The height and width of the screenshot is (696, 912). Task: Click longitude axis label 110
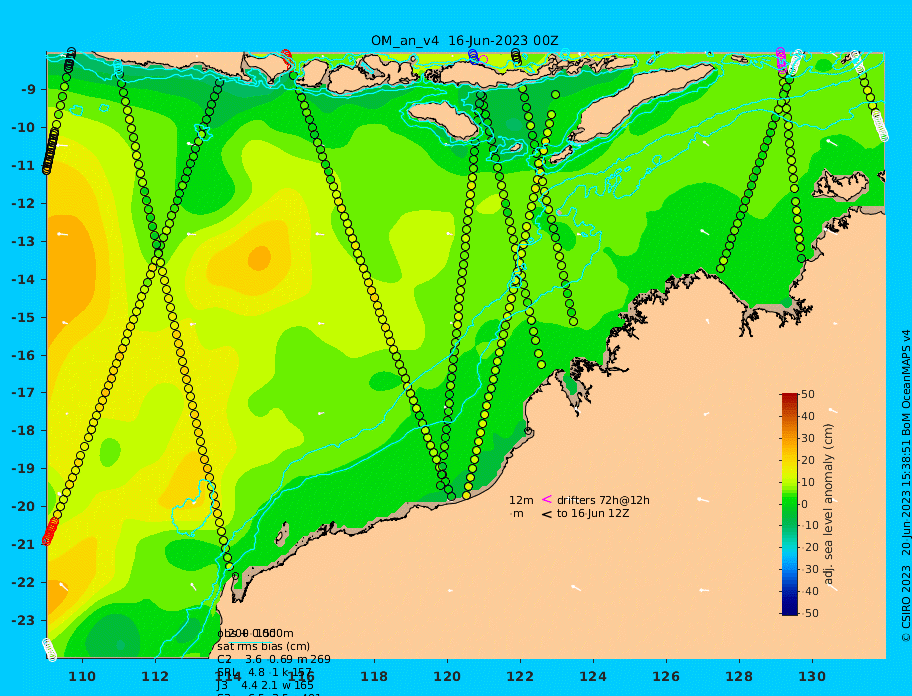point(82,676)
